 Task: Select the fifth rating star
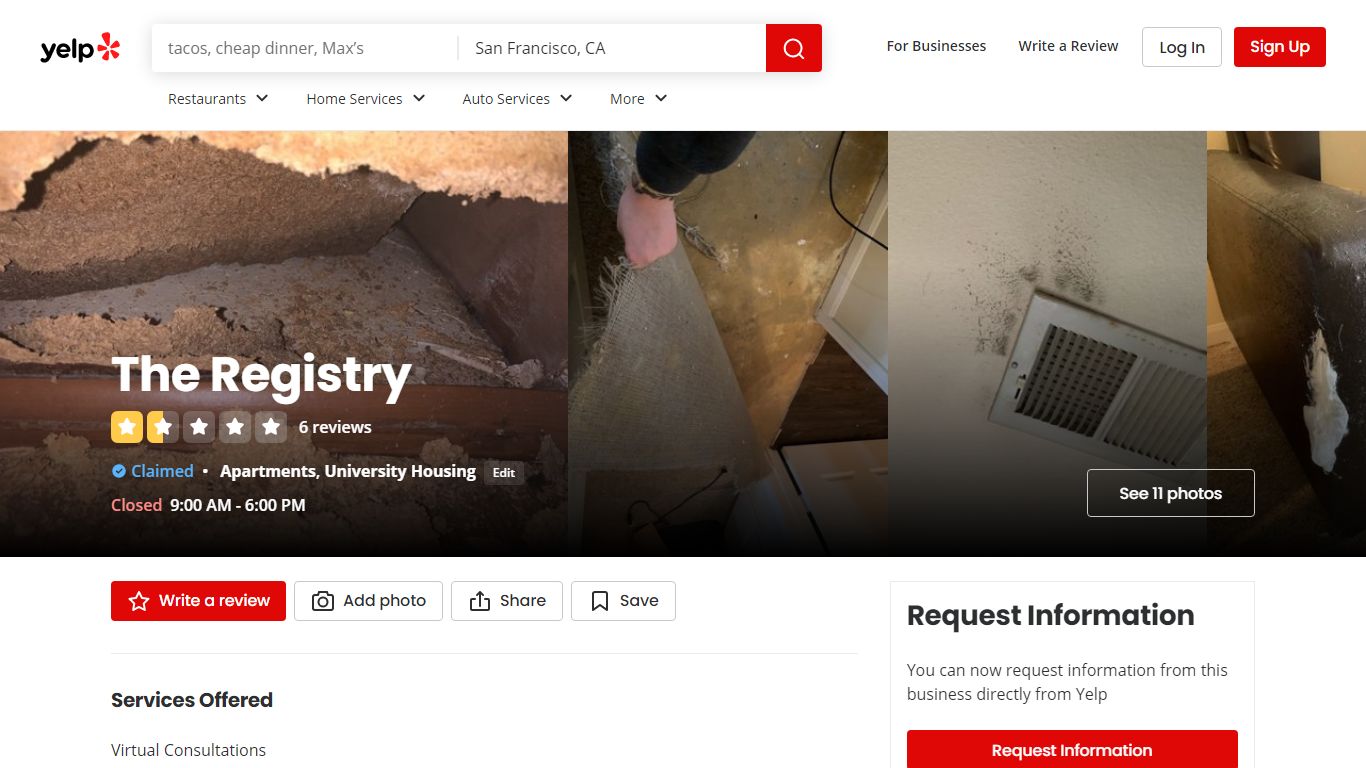pyautogui.click(x=271, y=427)
